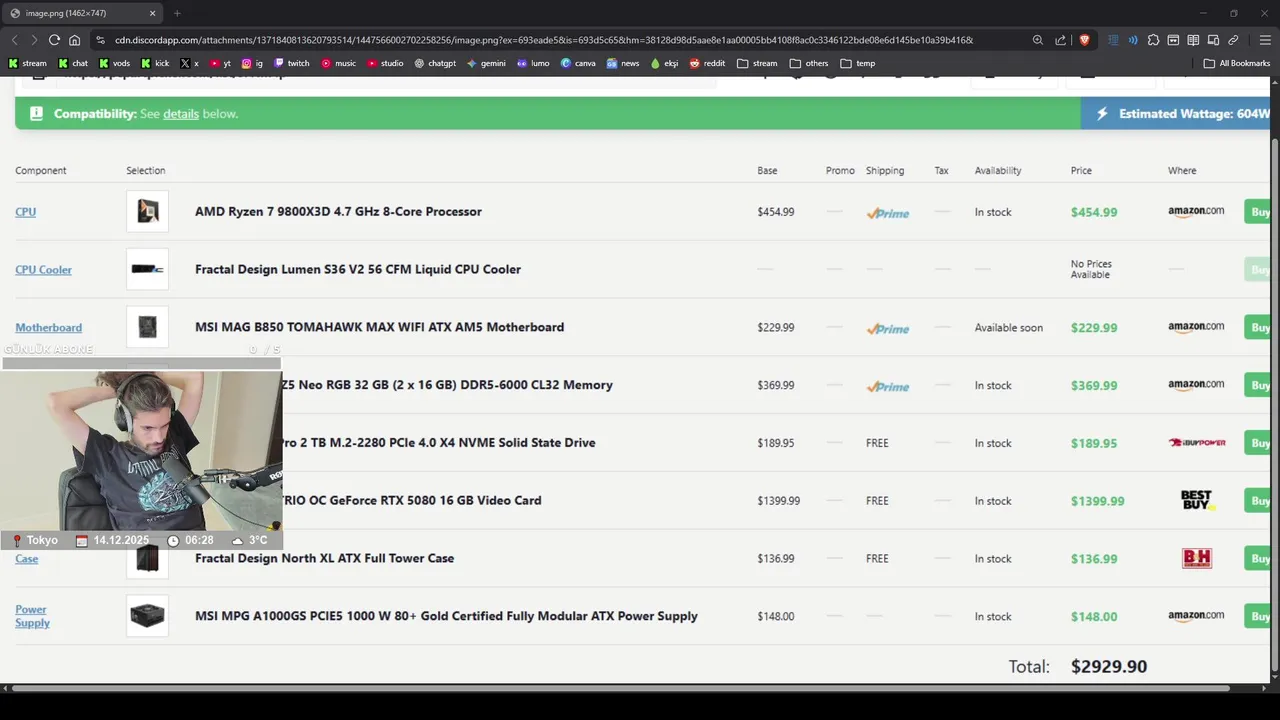Click the 'Price' column header

tap(1081, 171)
